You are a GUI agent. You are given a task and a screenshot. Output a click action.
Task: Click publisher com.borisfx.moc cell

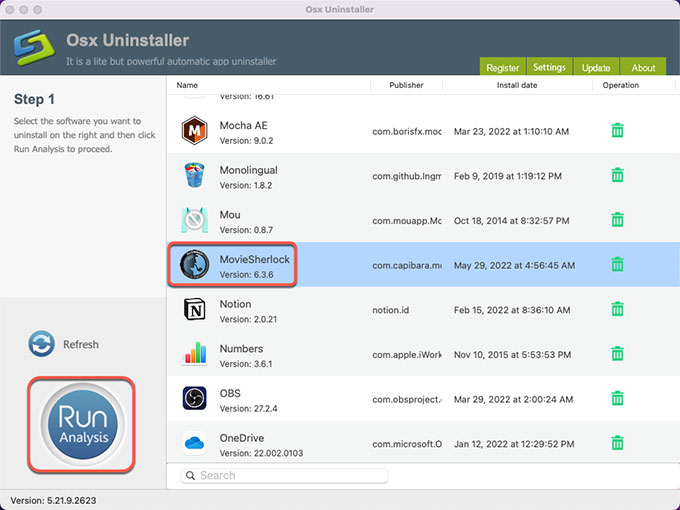click(x=407, y=131)
